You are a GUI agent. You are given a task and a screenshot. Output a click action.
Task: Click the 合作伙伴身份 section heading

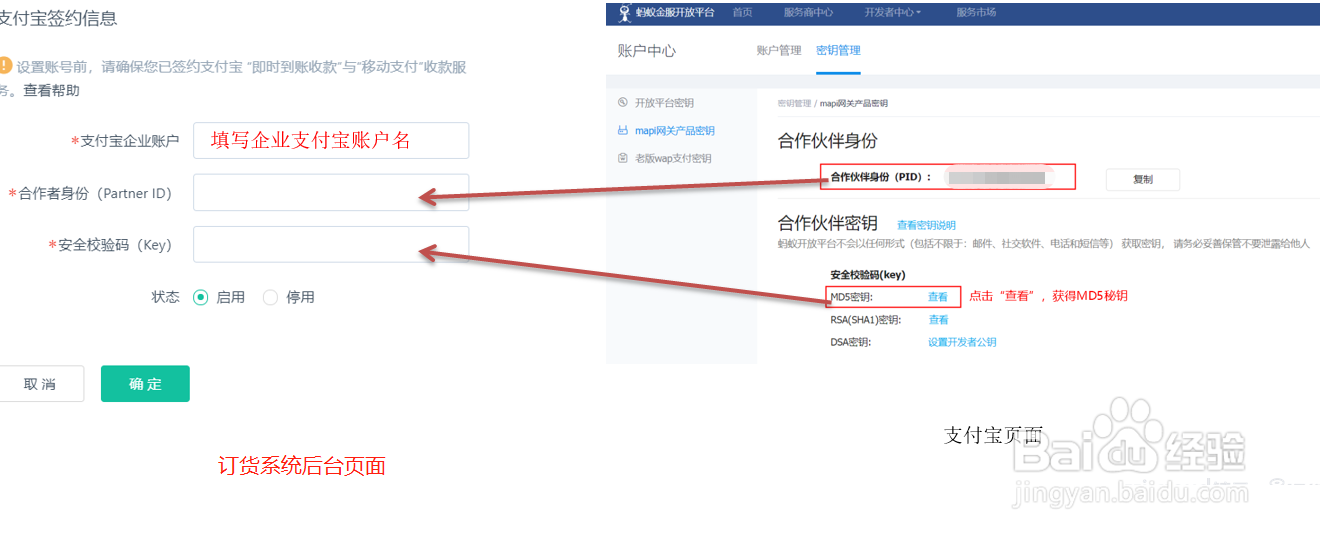point(828,141)
